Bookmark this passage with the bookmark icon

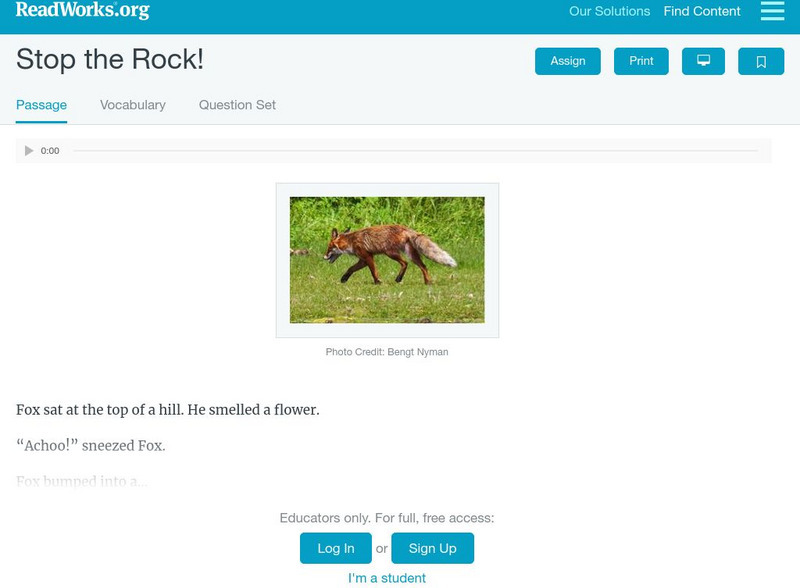(761, 61)
